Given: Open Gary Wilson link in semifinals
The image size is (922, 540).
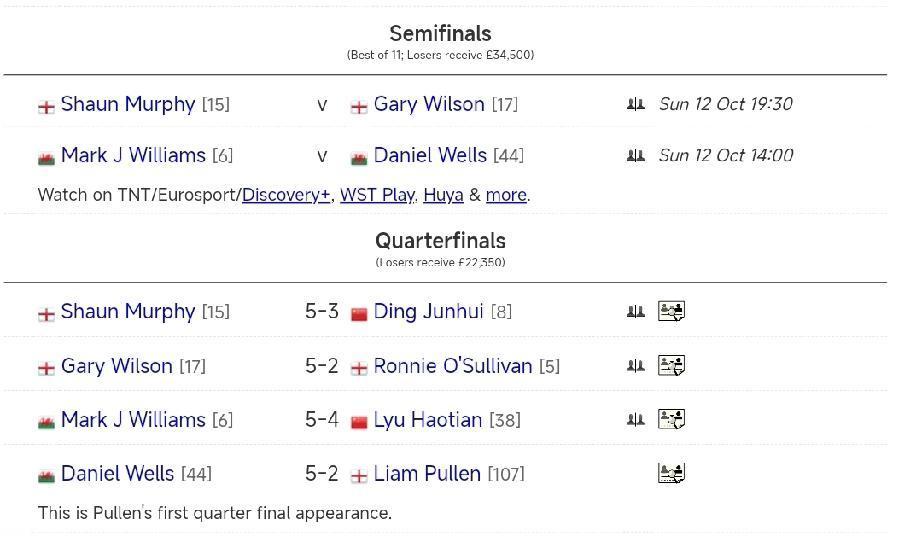Looking at the screenshot, I should click(428, 104).
